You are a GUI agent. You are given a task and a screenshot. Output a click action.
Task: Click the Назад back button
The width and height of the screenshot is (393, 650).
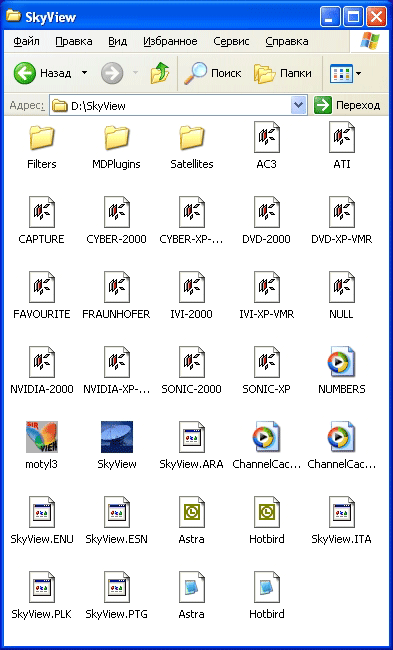(x=43, y=73)
